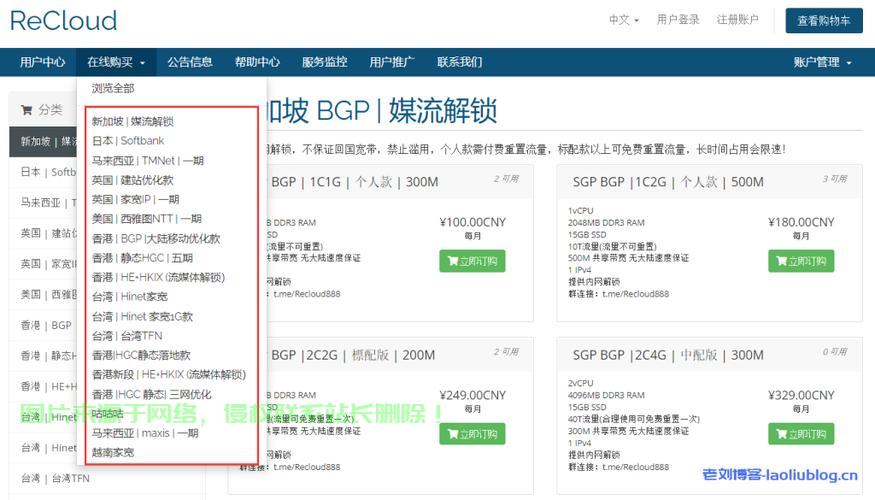Click the 用户登录 link

click(x=678, y=20)
